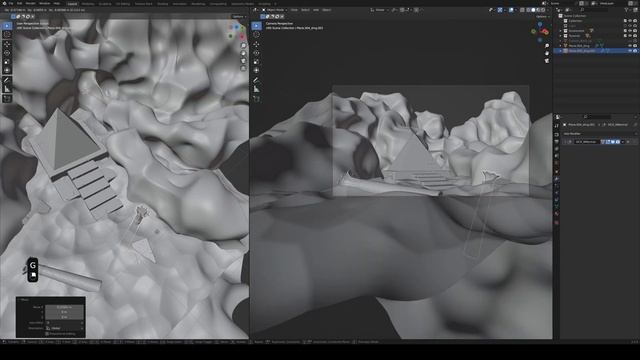
Task: Add a new workspace with plus tab
Action: click(275, 4)
